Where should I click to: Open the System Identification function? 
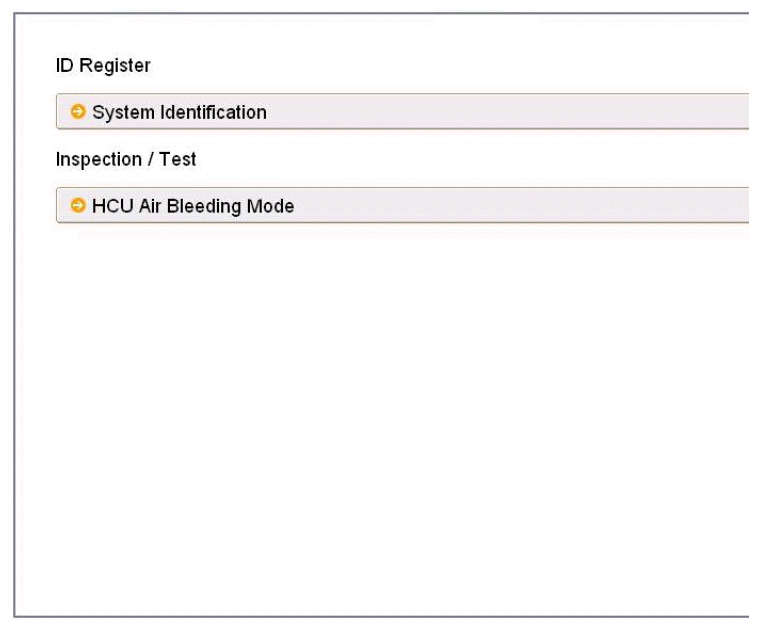tap(402, 112)
